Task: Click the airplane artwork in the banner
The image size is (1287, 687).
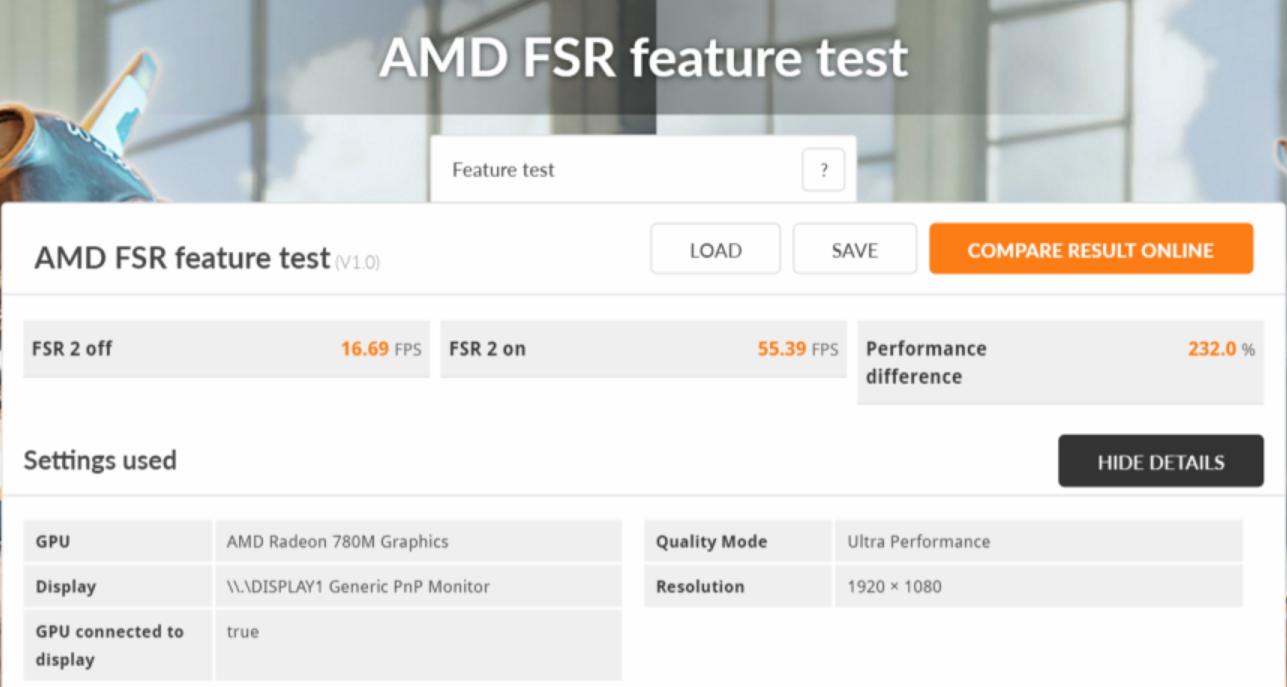Action: (70, 130)
